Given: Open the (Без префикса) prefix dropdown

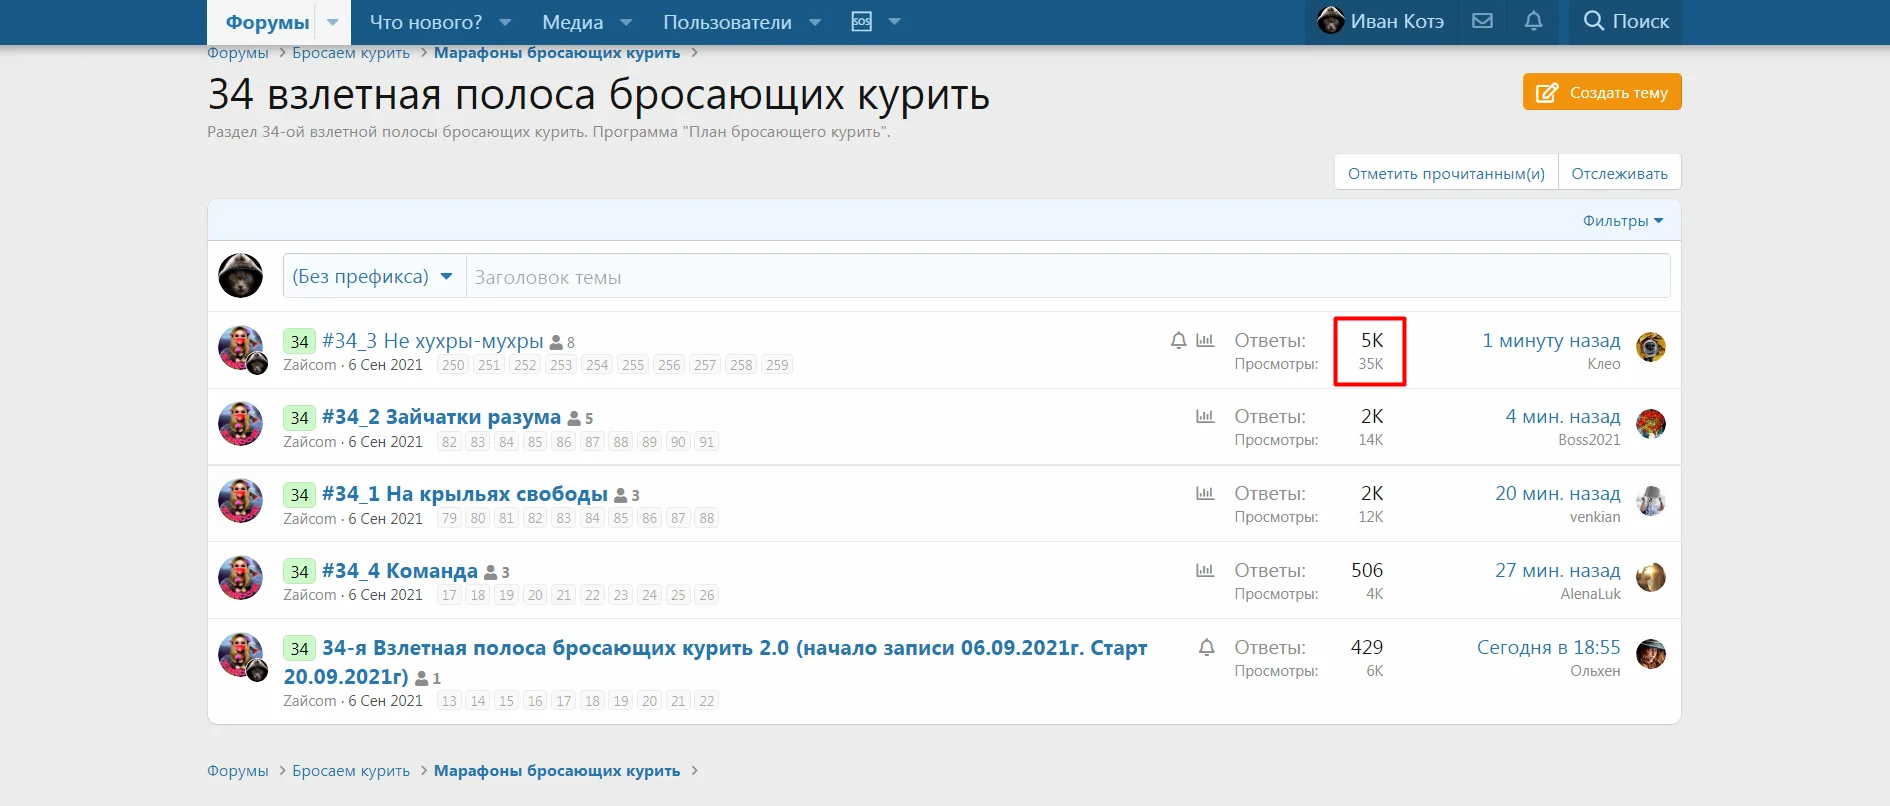Looking at the screenshot, I should pyautogui.click(x=373, y=276).
